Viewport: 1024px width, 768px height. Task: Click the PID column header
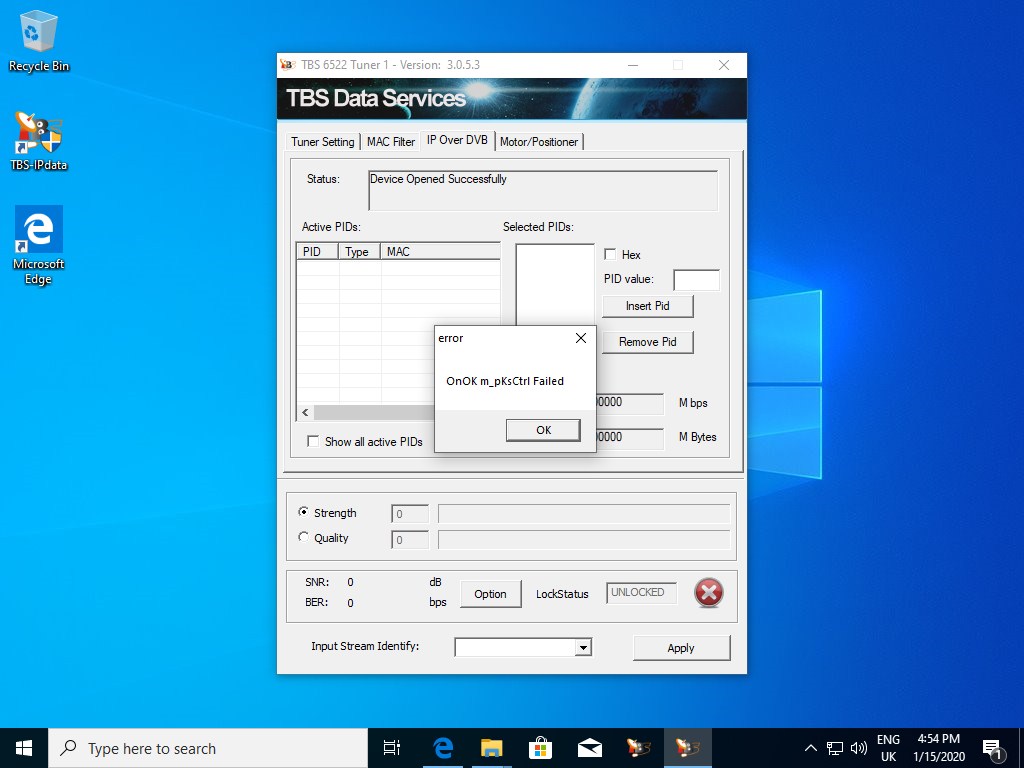tap(318, 251)
